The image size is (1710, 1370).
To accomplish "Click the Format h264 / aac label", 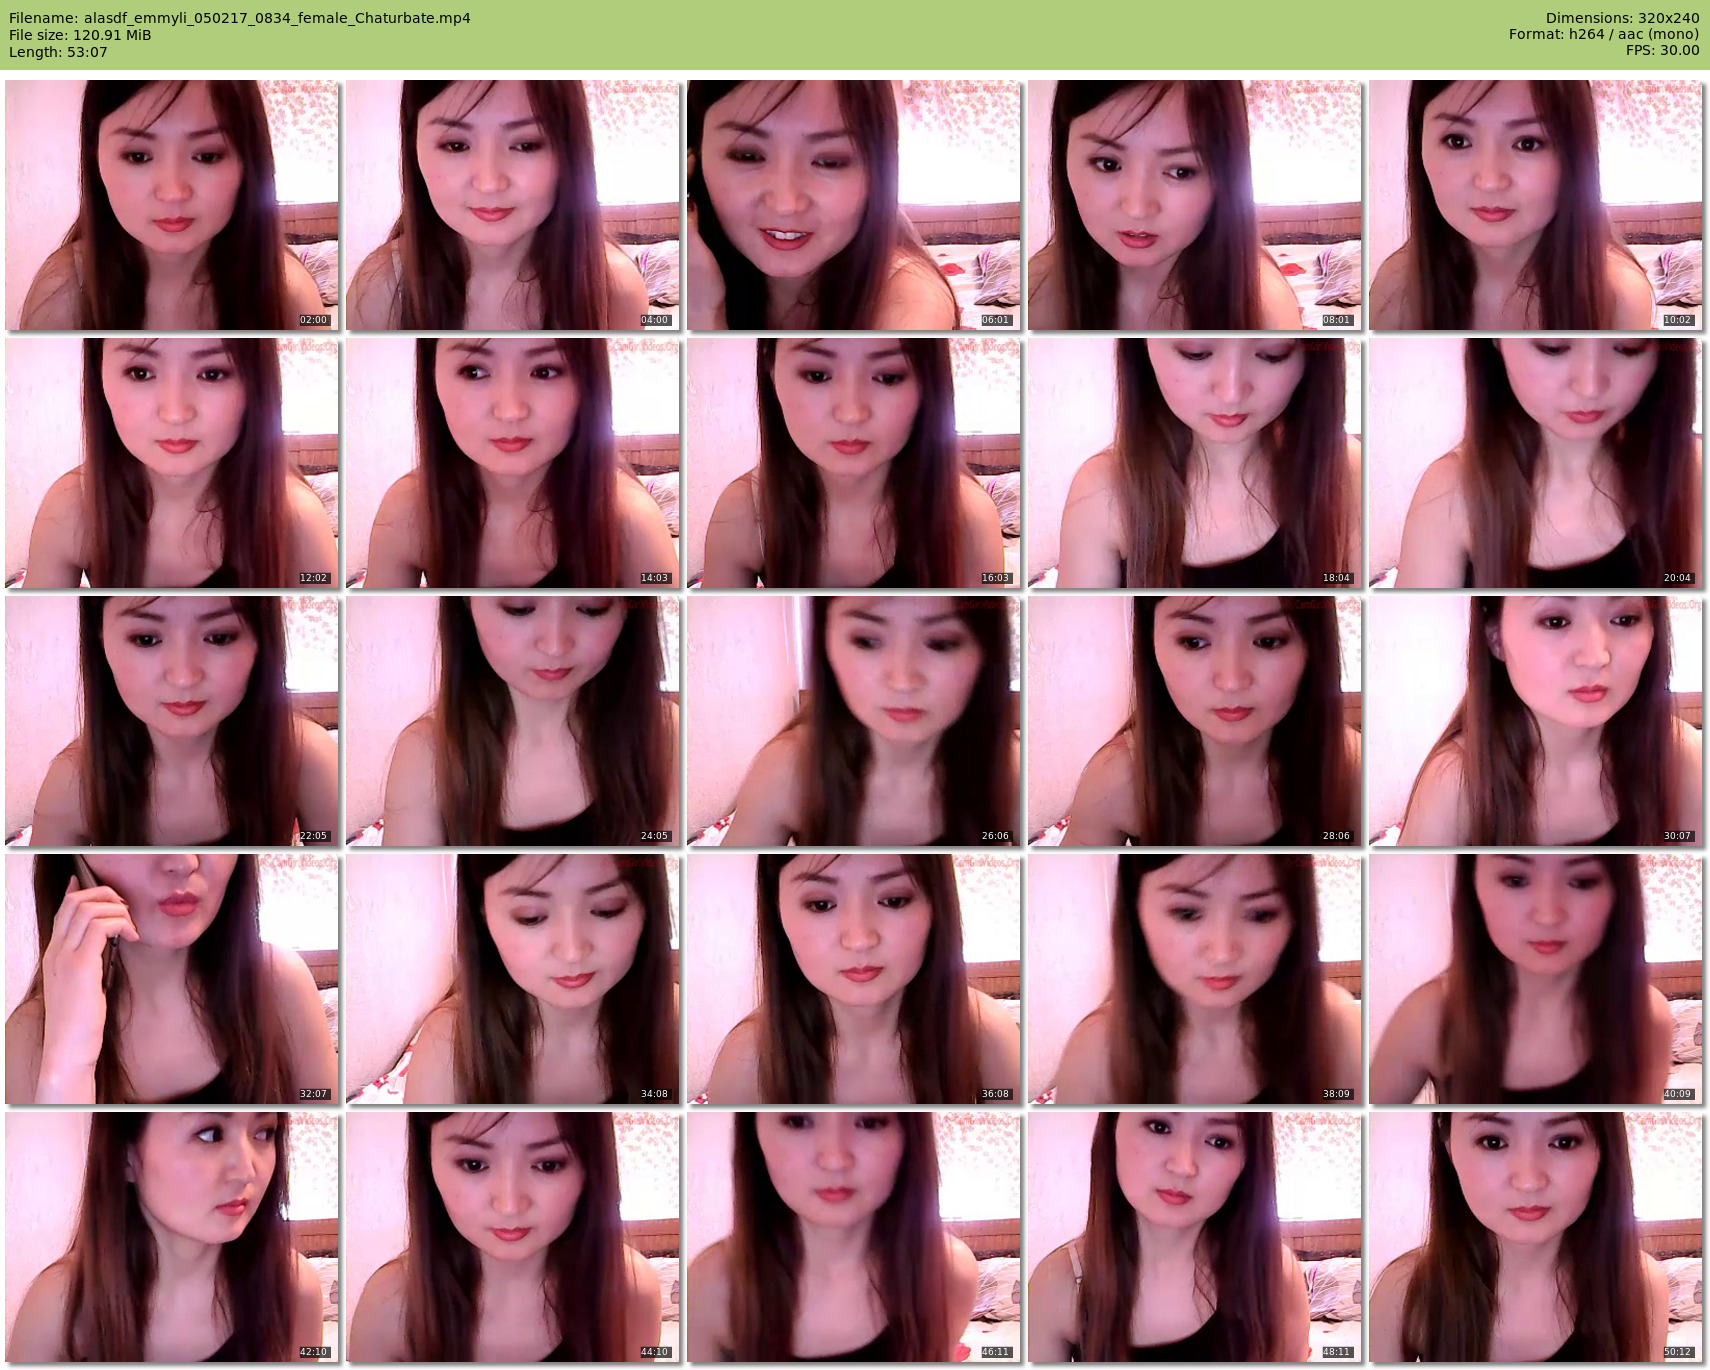I will pos(1603,34).
